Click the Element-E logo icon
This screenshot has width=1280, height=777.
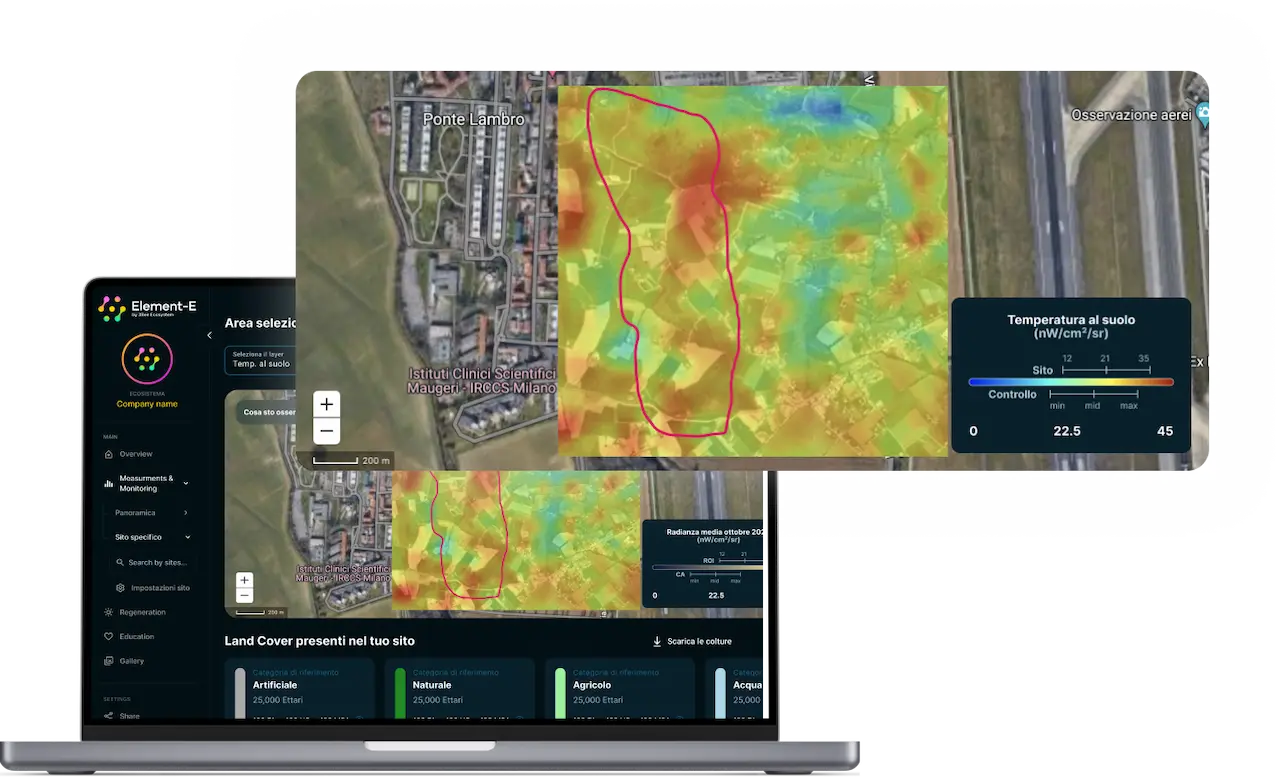click(111, 308)
